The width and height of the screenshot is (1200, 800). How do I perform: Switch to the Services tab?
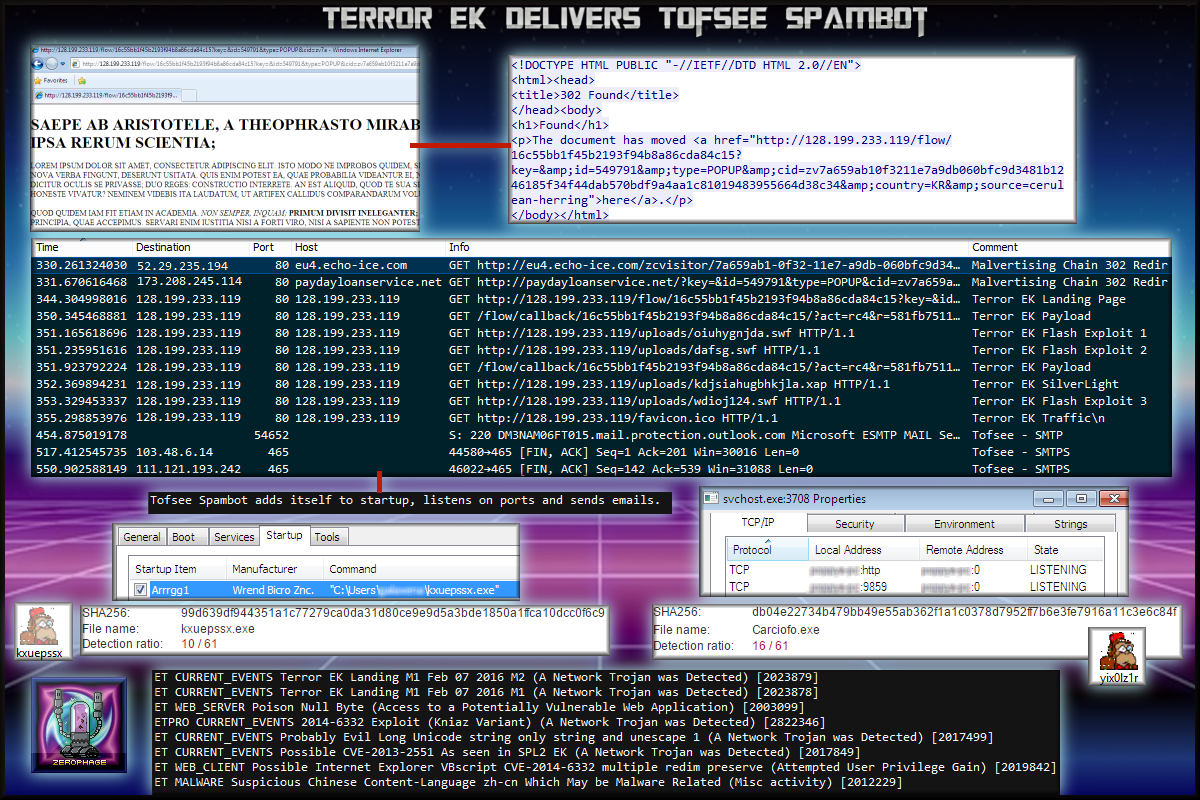[x=234, y=537]
